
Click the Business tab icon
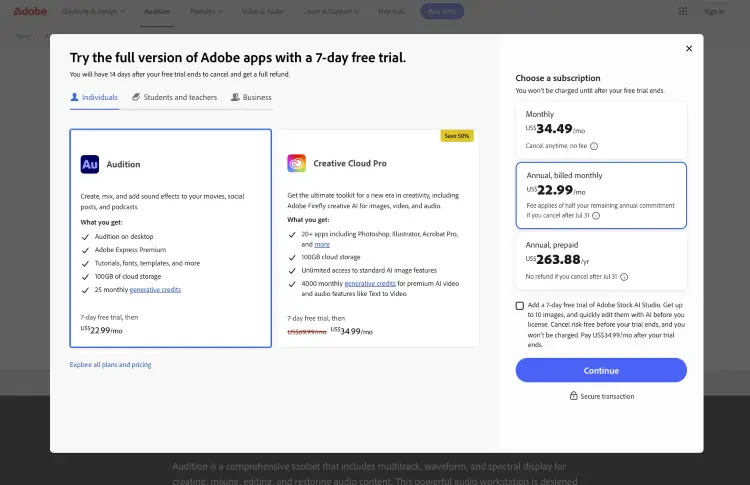click(235, 97)
